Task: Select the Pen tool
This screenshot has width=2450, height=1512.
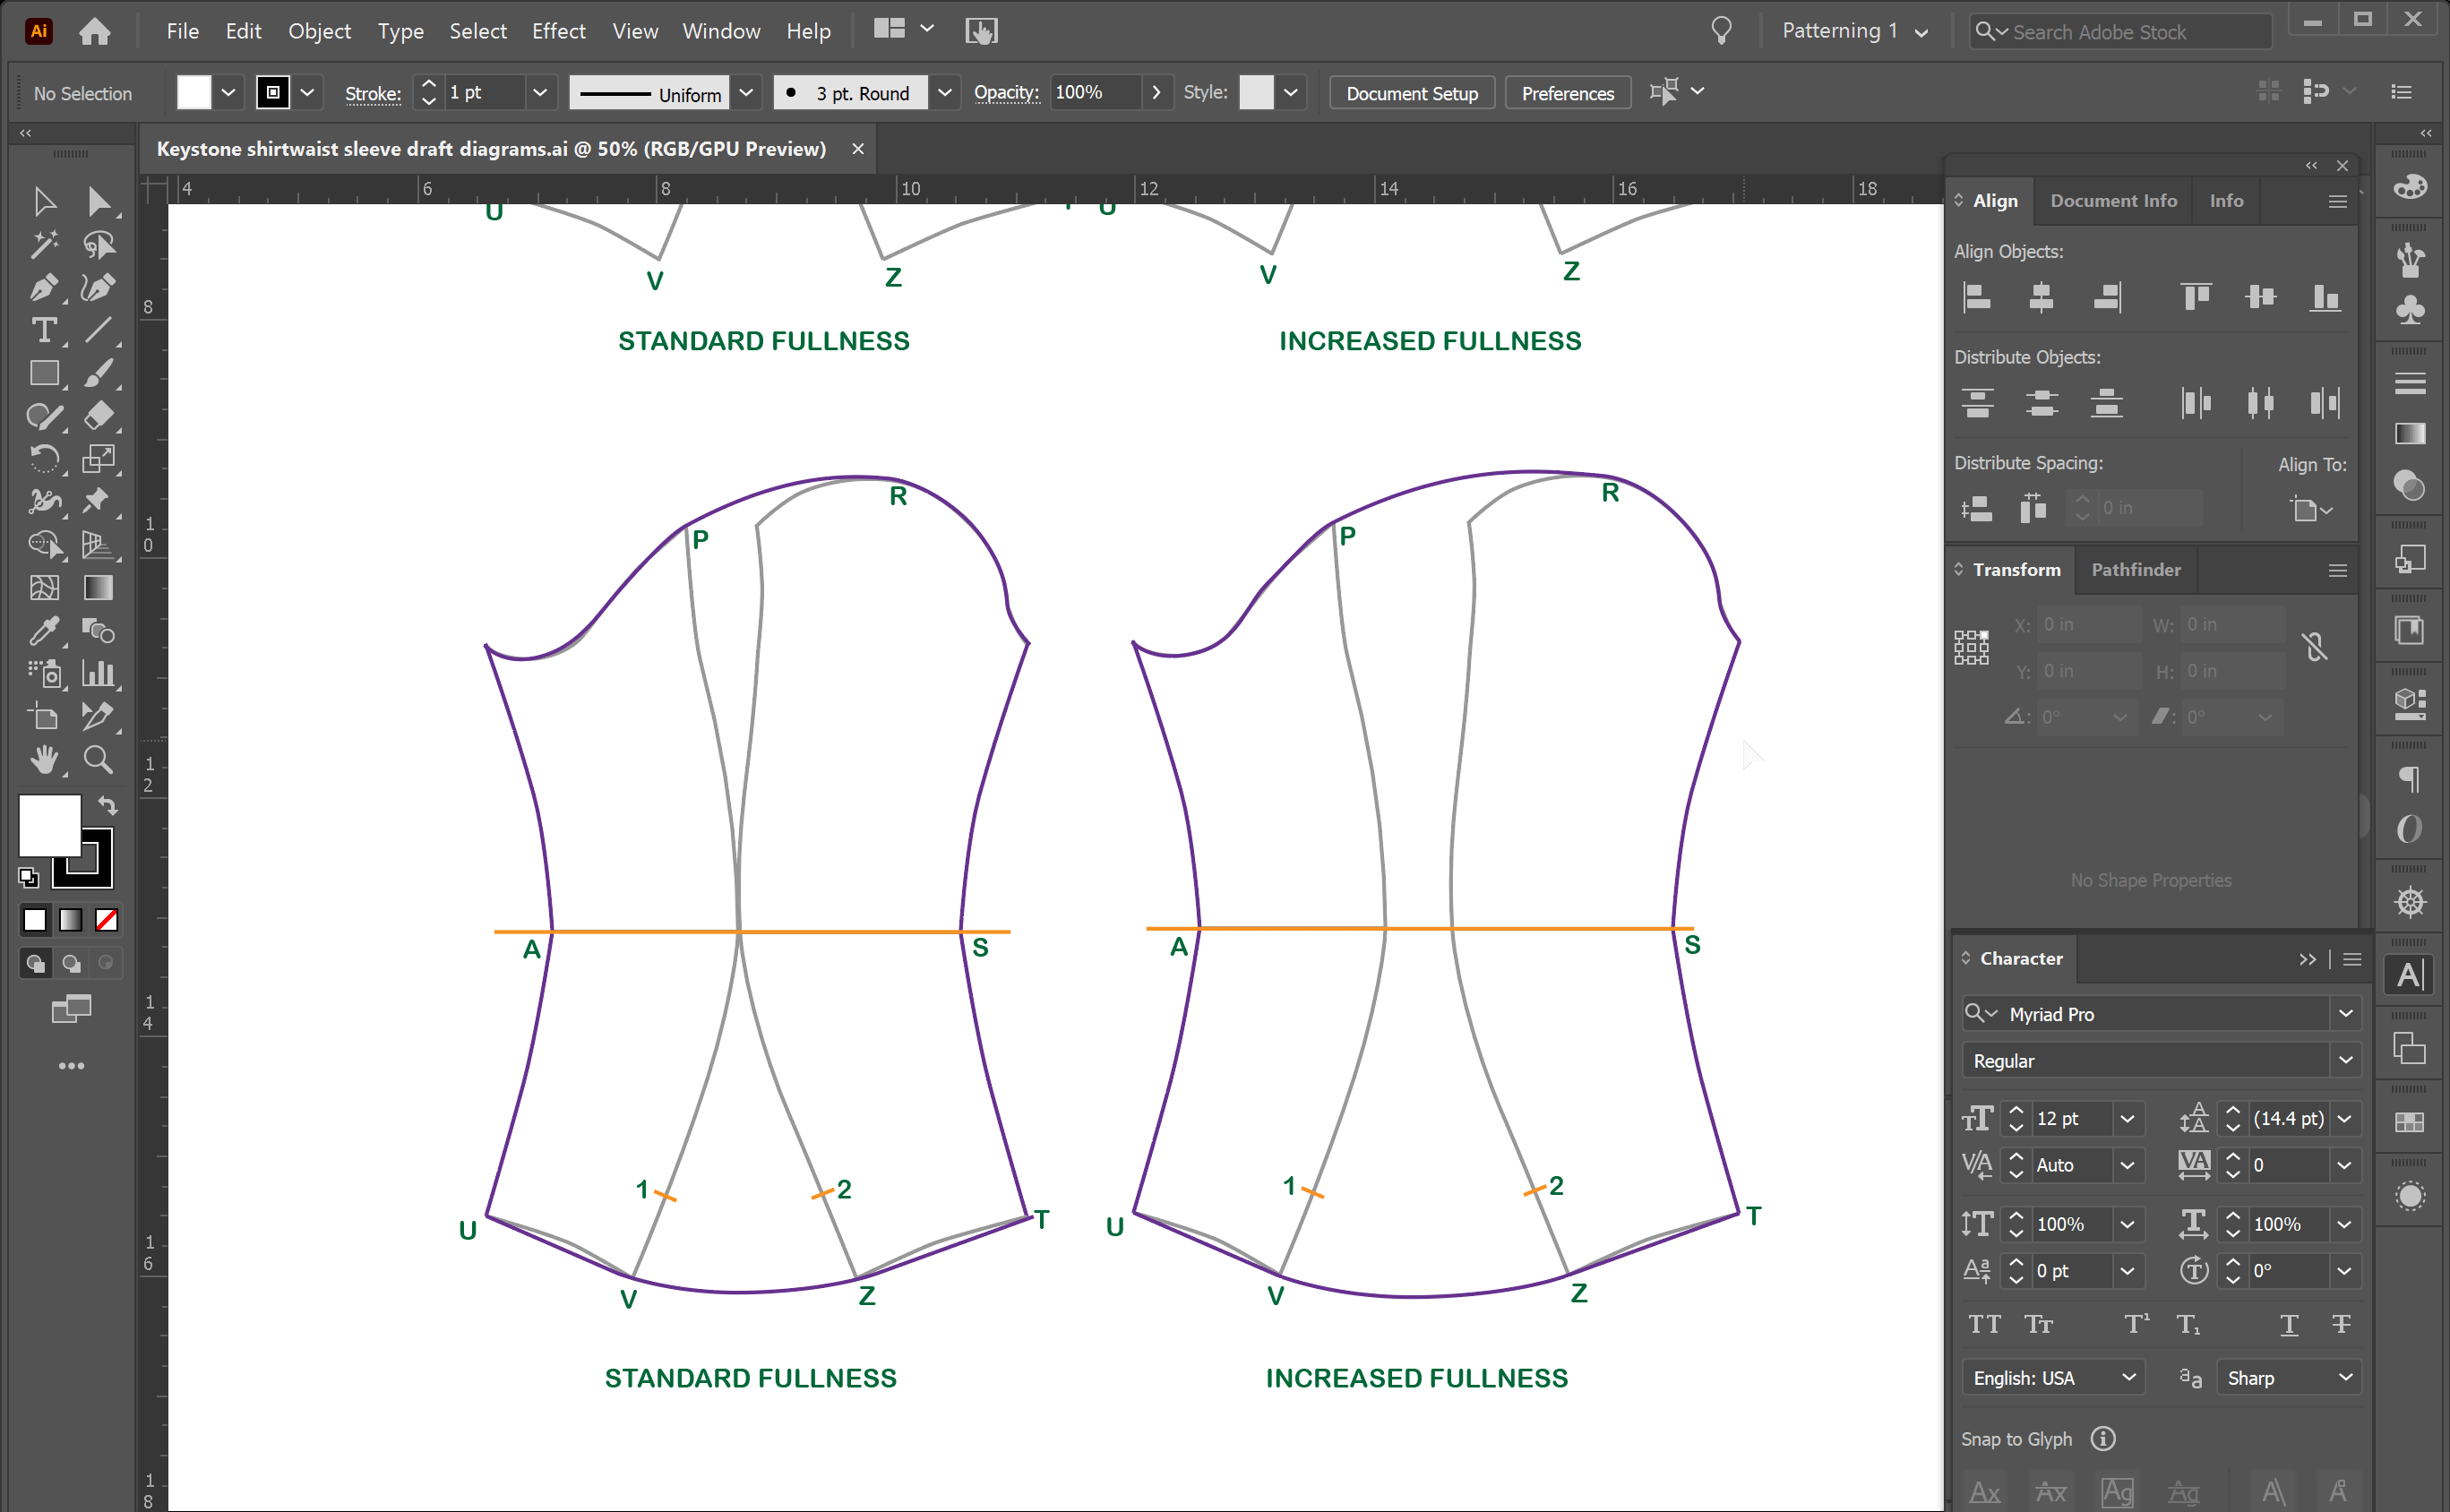Action: point(43,288)
